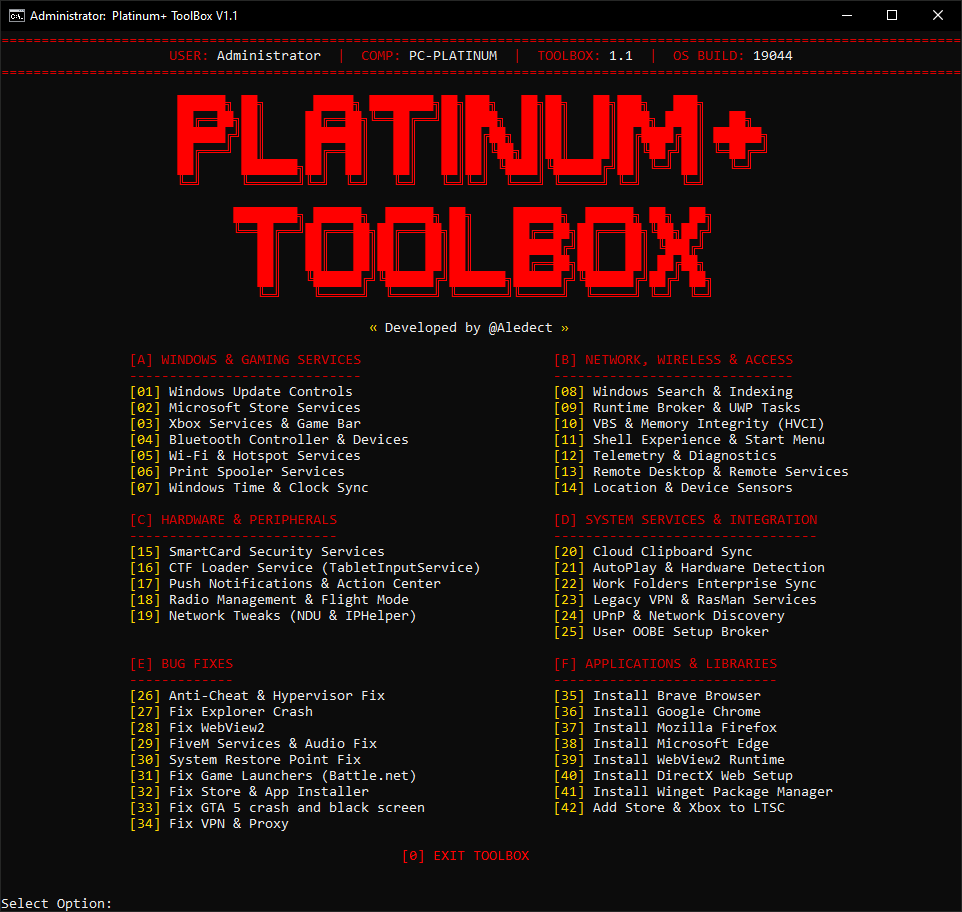Click '[11] Shell Experience & Start Menu'
Viewport: 962px width, 912px height.
pyautogui.click(x=689, y=439)
